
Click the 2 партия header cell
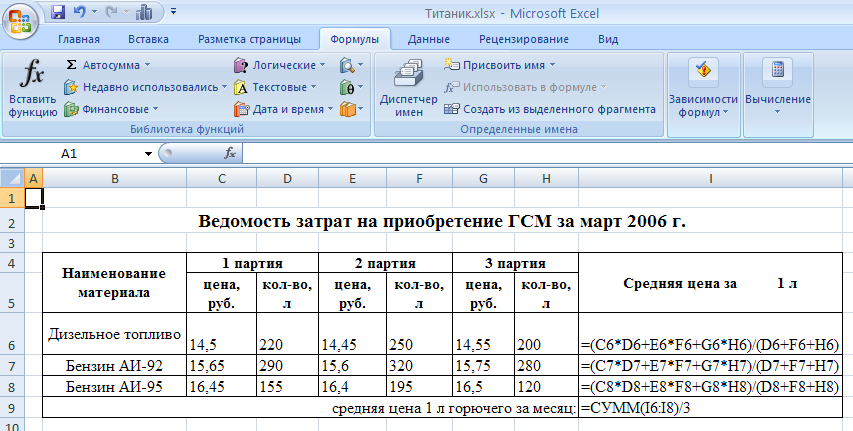[x=385, y=263]
